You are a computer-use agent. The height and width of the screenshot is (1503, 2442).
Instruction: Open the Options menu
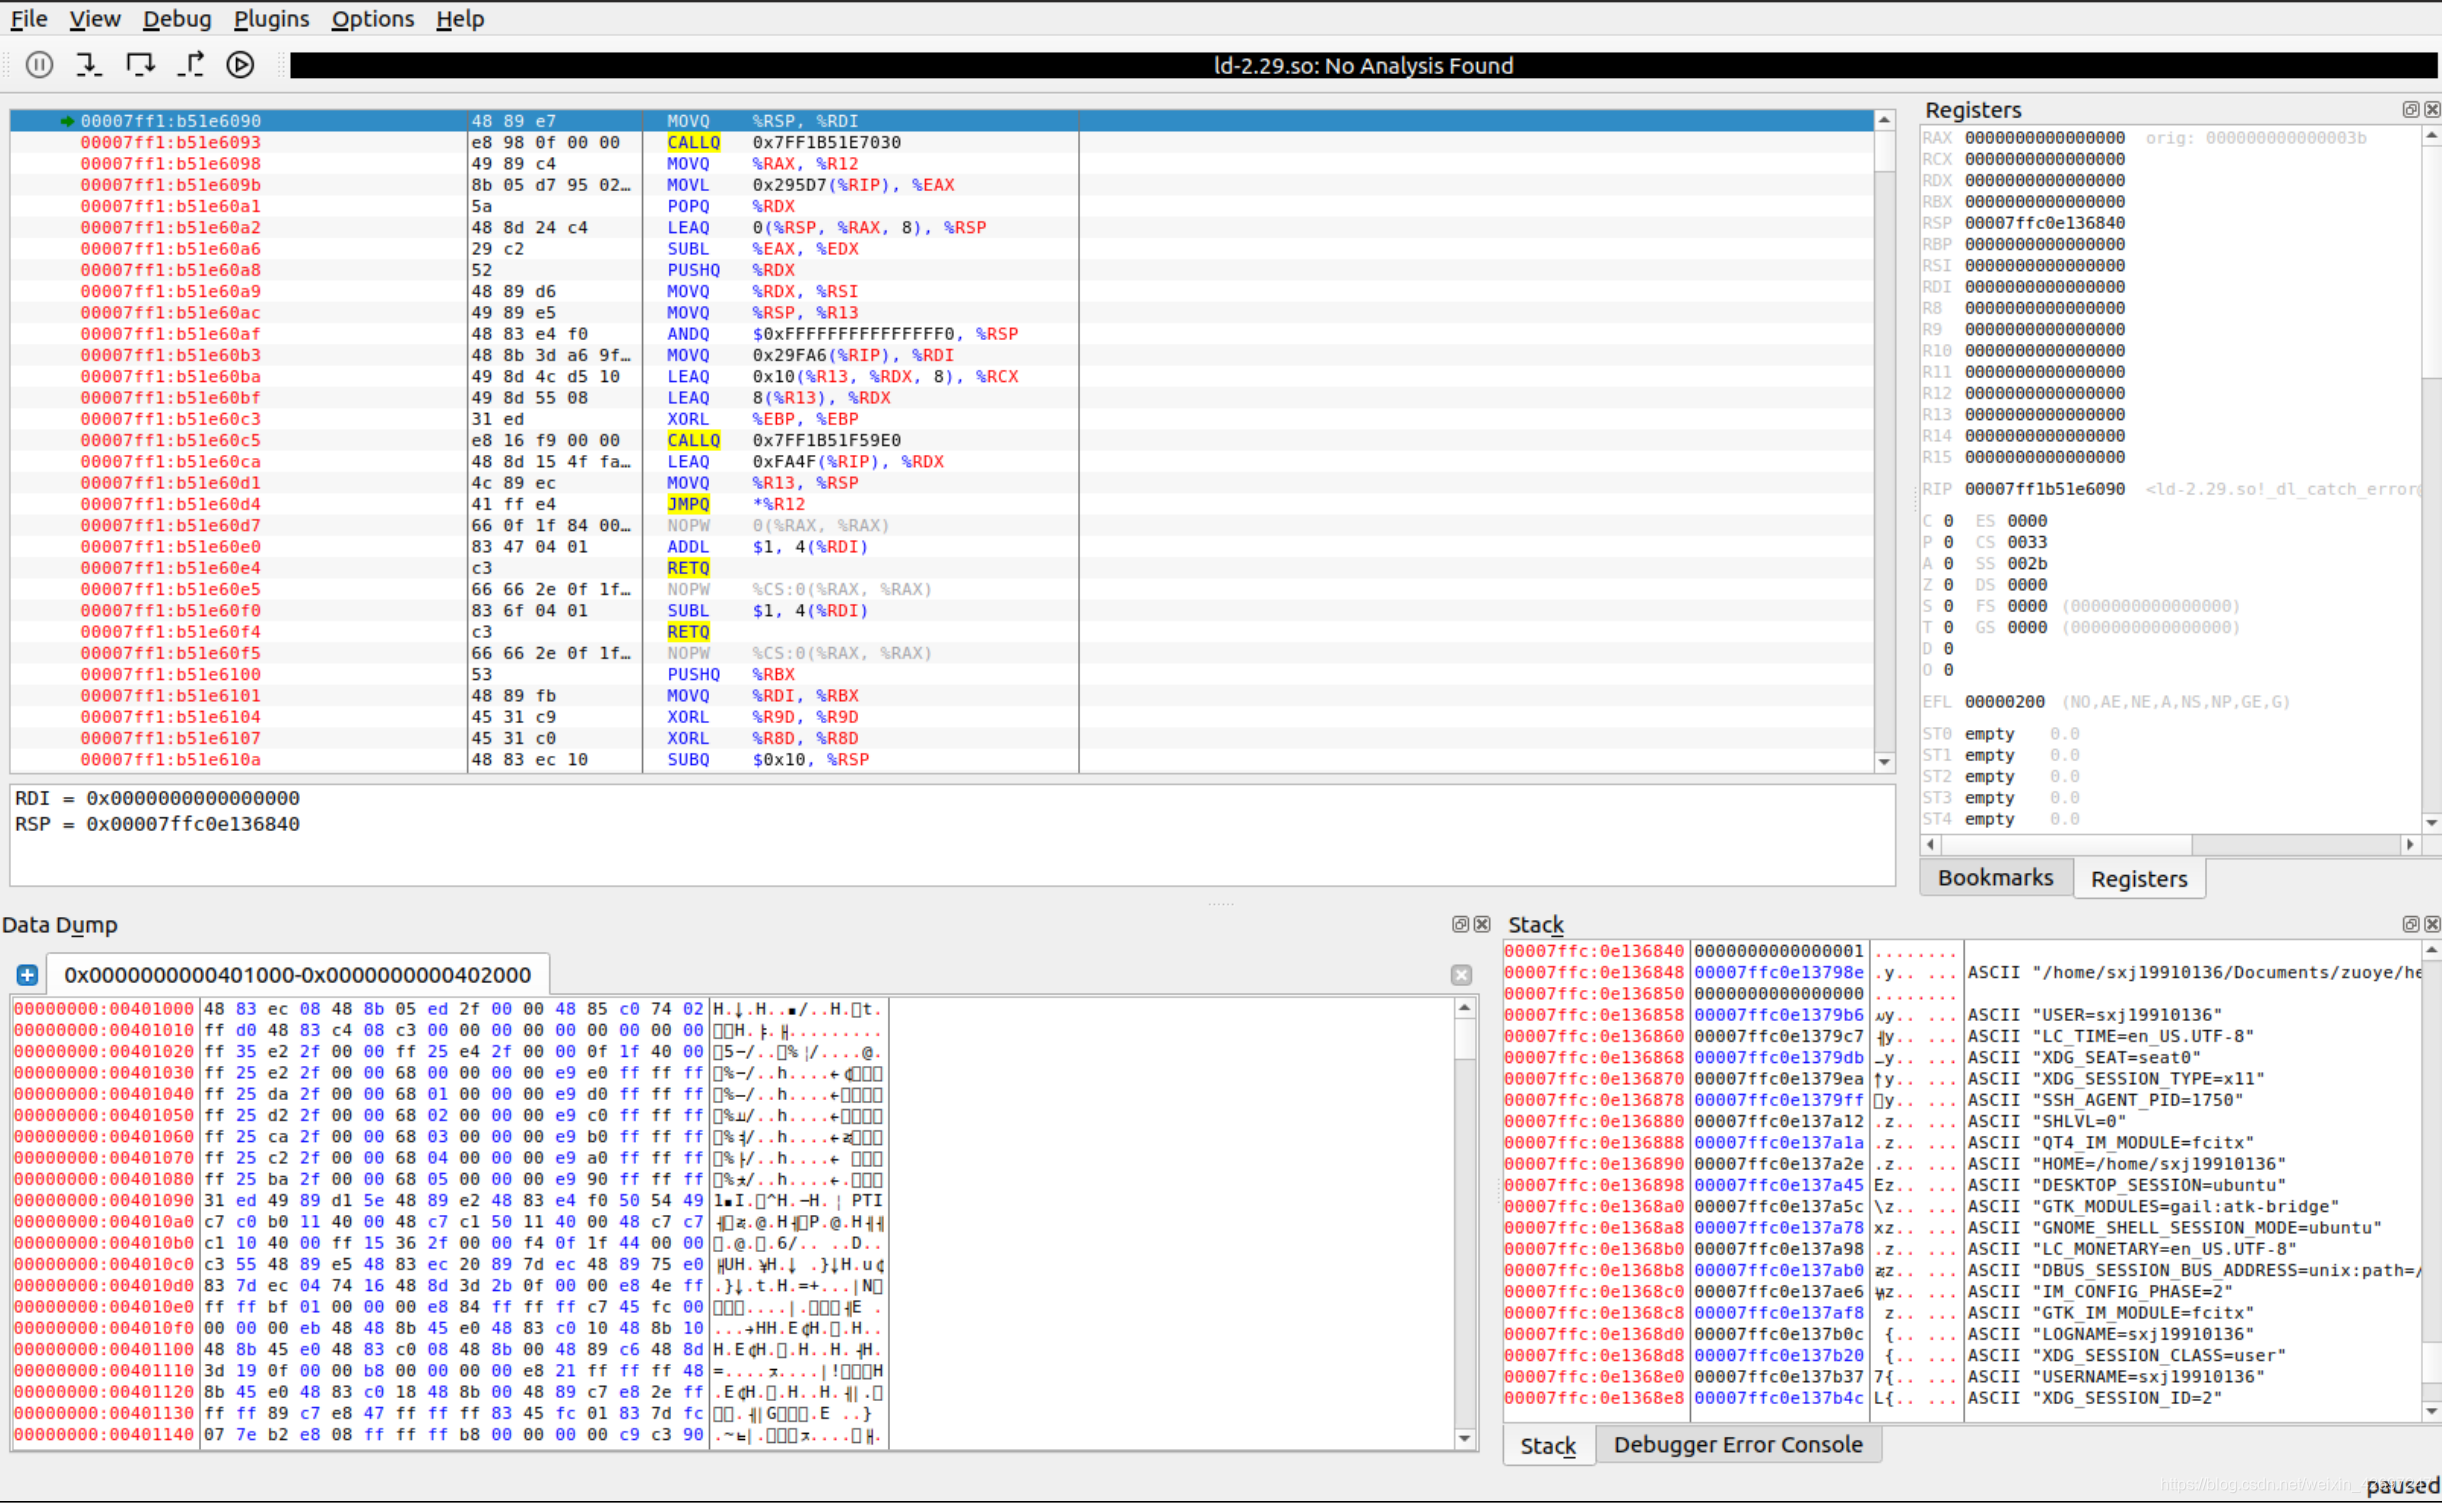coord(372,18)
